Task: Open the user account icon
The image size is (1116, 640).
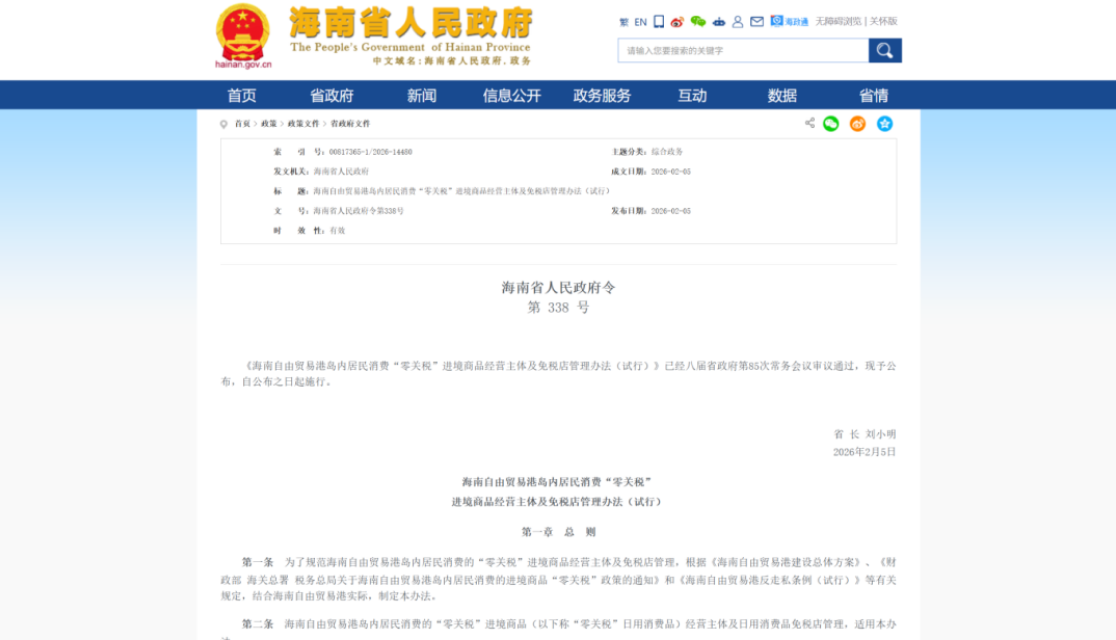Action: 738,21
